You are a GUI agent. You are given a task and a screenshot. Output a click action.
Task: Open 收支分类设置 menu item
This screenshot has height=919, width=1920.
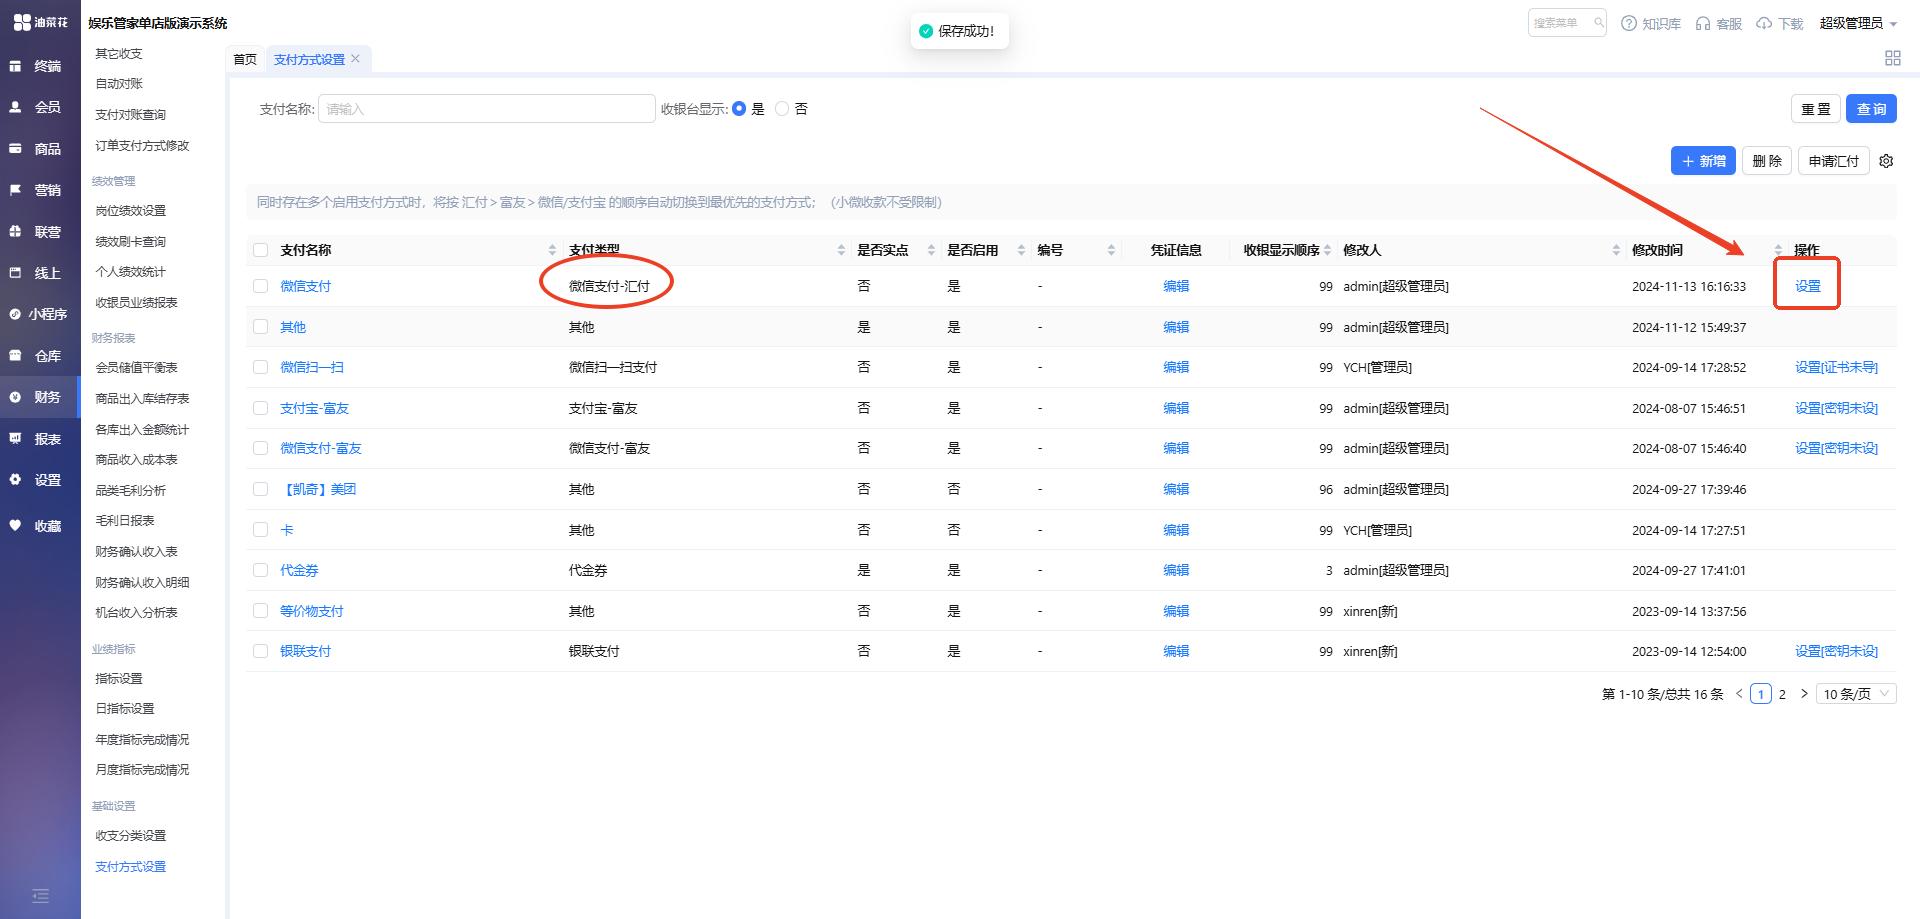click(130, 836)
